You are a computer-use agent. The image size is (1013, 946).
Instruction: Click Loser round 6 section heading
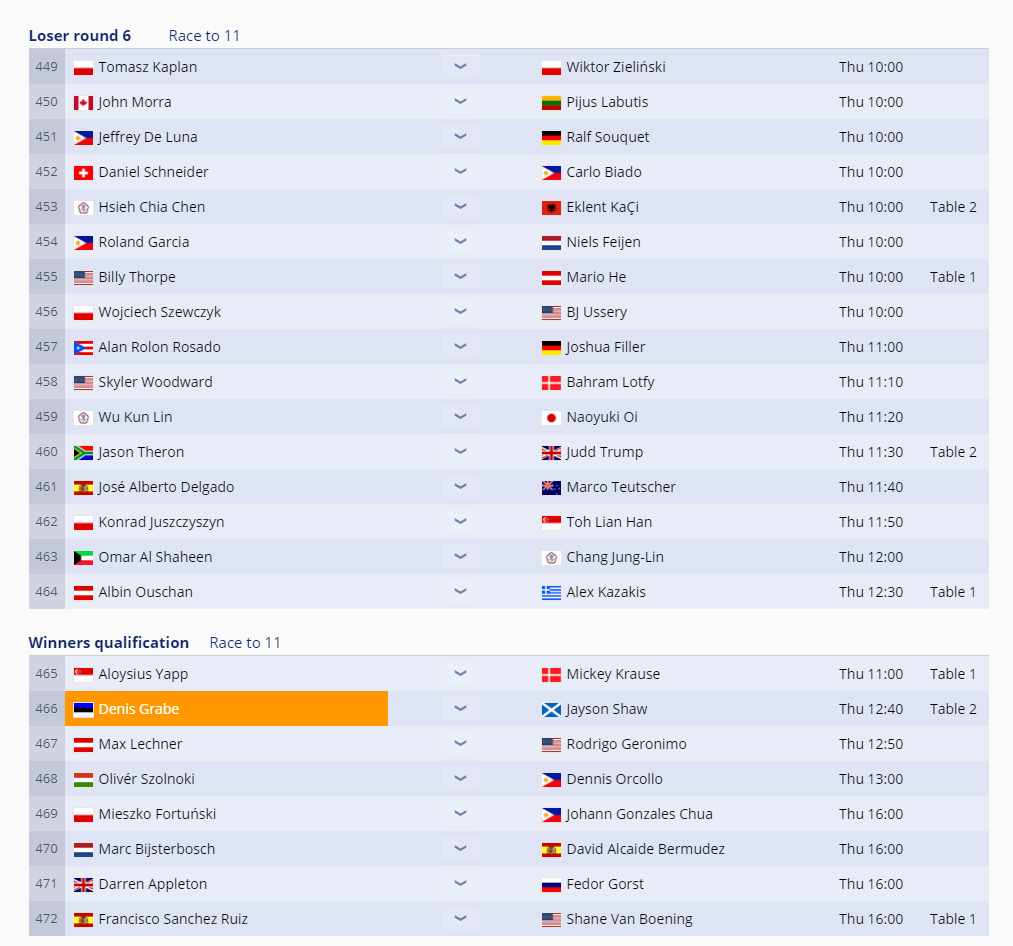pyautogui.click(x=79, y=36)
